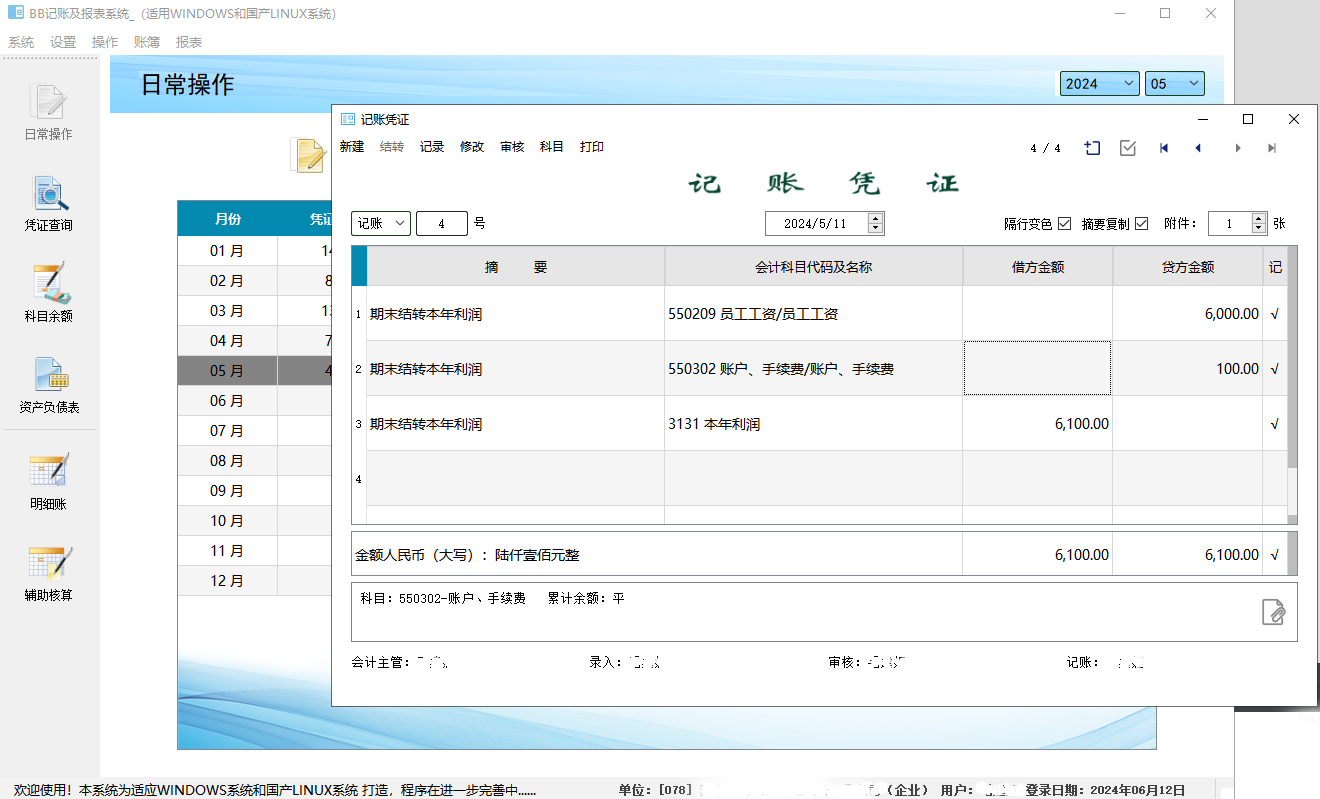Image resolution: width=1320 pixels, height=799 pixels.
Task: Open the 账簿 menu
Action: pyautogui.click(x=147, y=42)
